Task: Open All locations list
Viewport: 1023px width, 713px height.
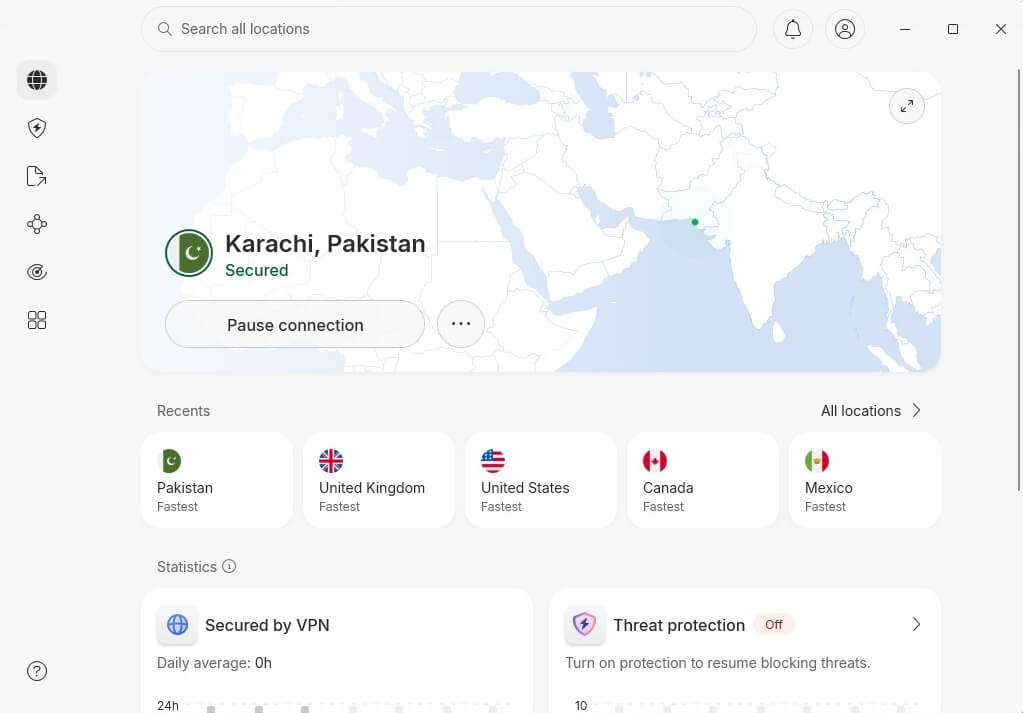Action: point(871,411)
